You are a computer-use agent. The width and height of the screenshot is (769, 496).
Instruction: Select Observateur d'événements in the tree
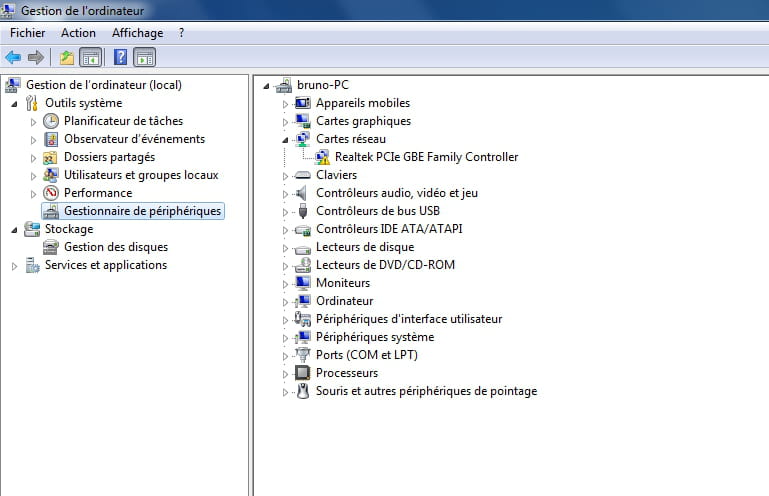(134, 139)
